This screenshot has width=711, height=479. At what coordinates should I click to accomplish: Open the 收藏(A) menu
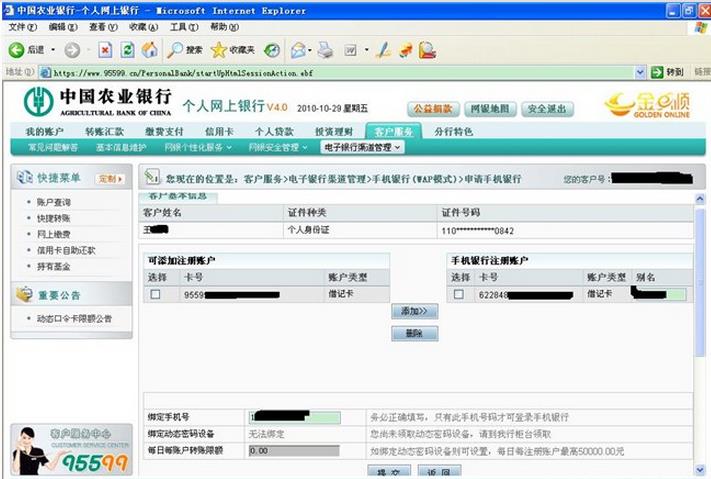click(144, 27)
